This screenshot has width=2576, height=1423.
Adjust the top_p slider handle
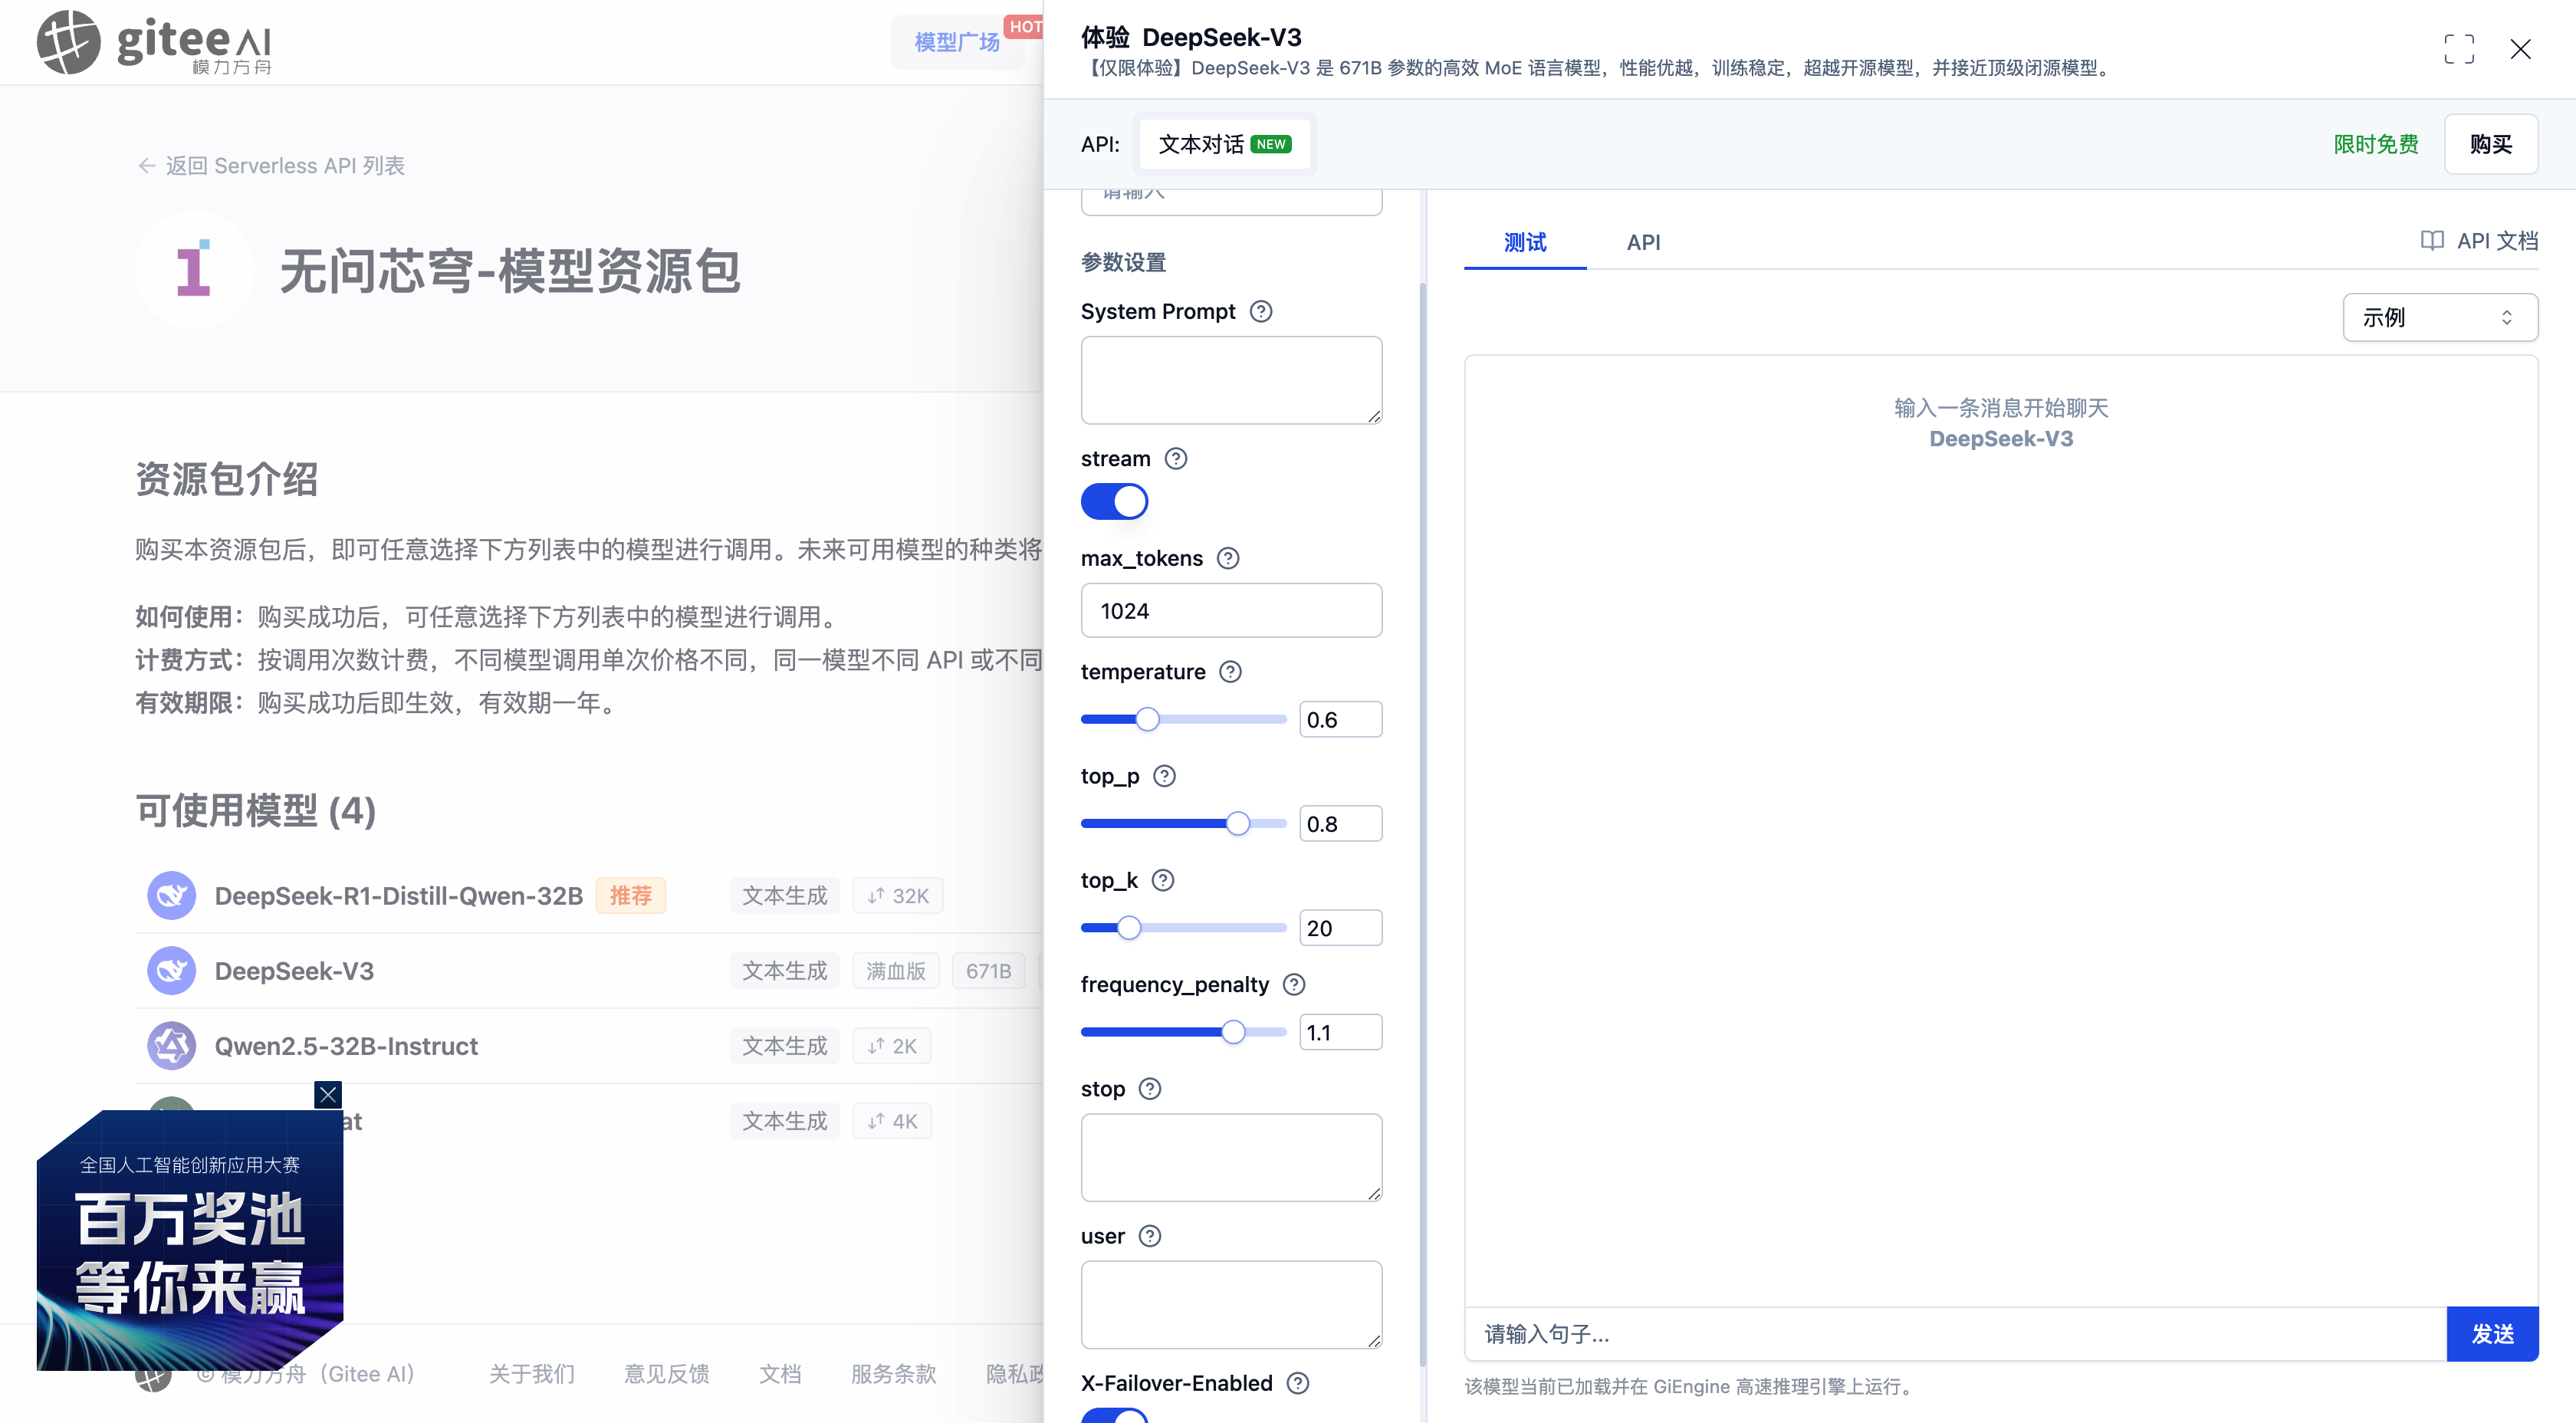(x=1238, y=823)
